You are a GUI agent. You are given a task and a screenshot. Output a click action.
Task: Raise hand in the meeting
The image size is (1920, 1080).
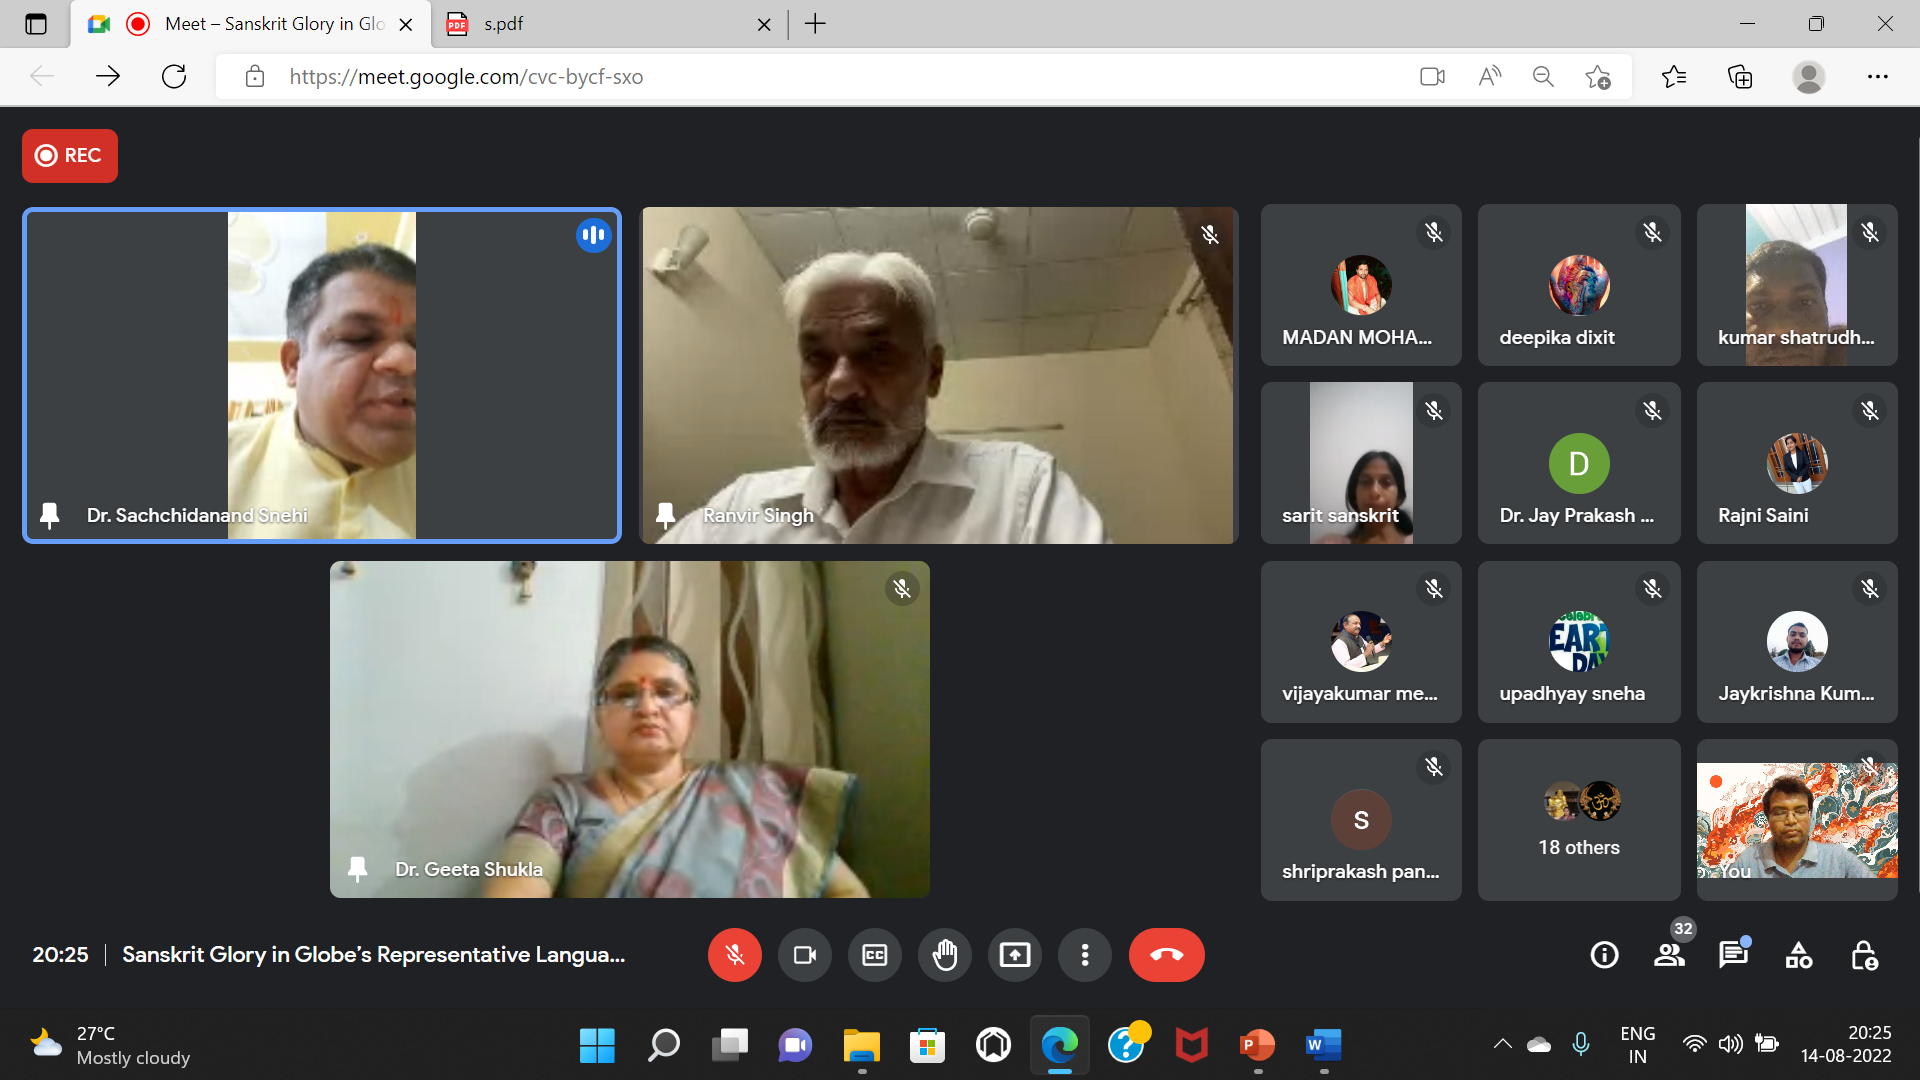[944, 955]
